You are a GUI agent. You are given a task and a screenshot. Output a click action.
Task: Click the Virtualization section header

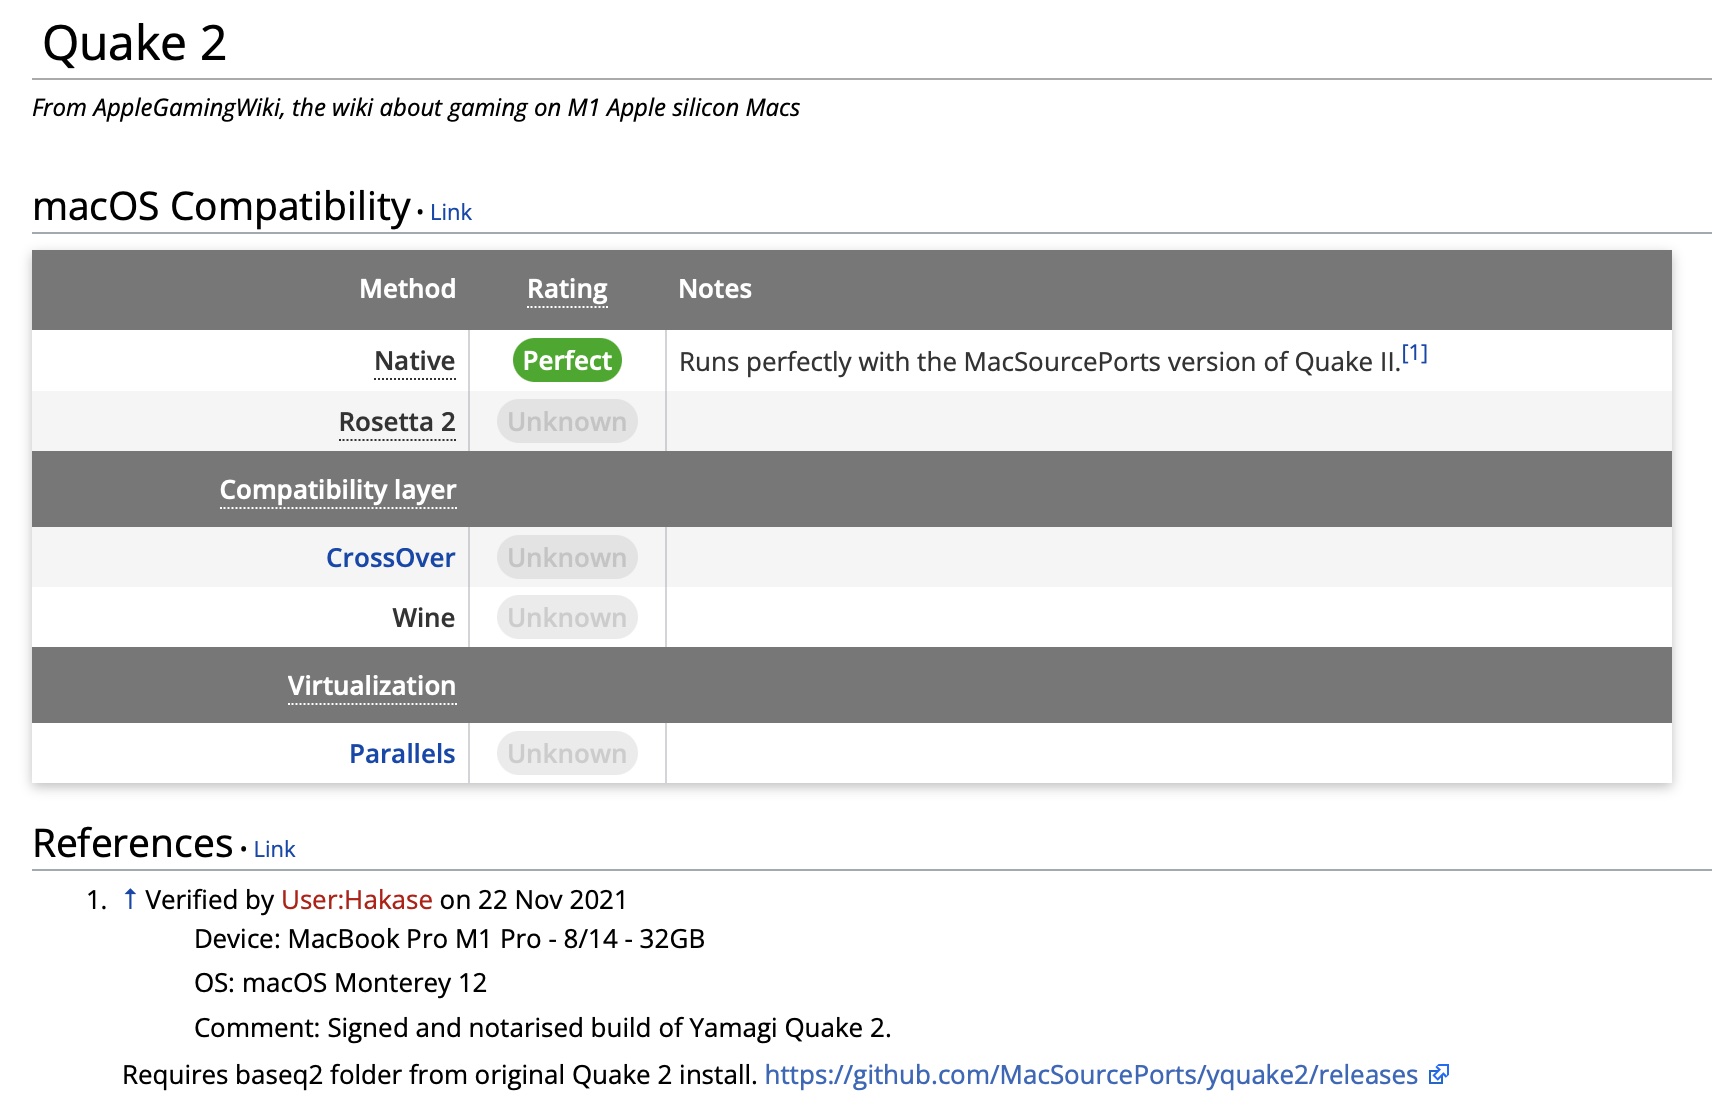[371, 686]
